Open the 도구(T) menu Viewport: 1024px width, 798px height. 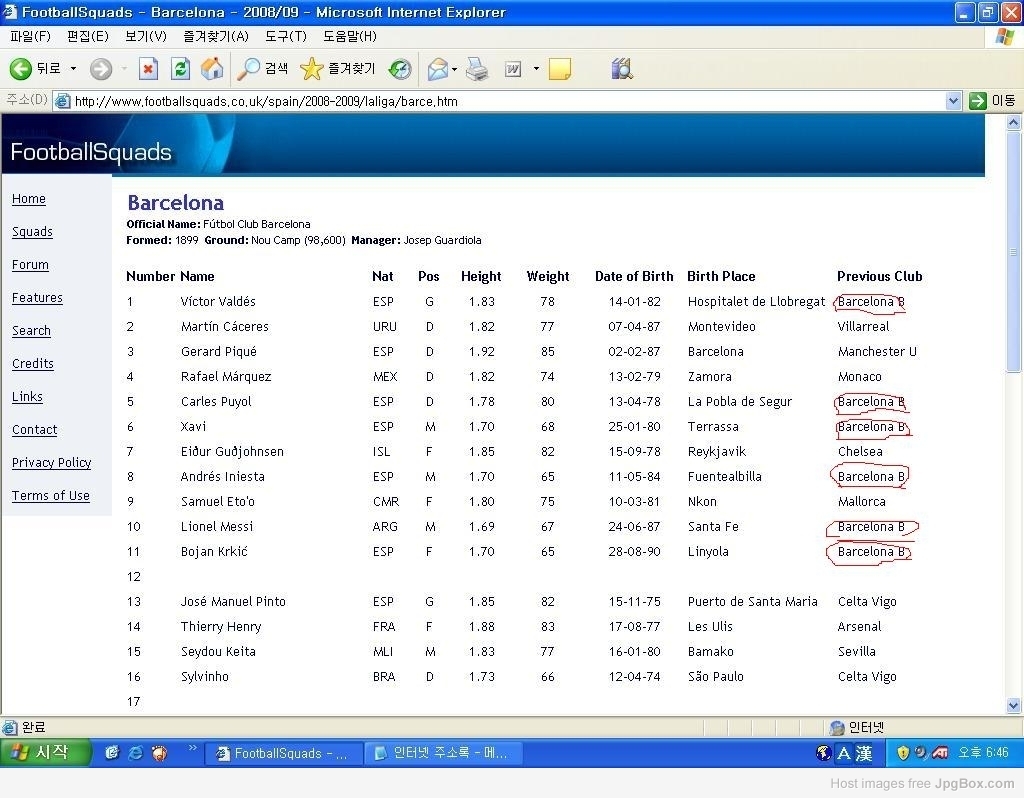click(x=285, y=36)
